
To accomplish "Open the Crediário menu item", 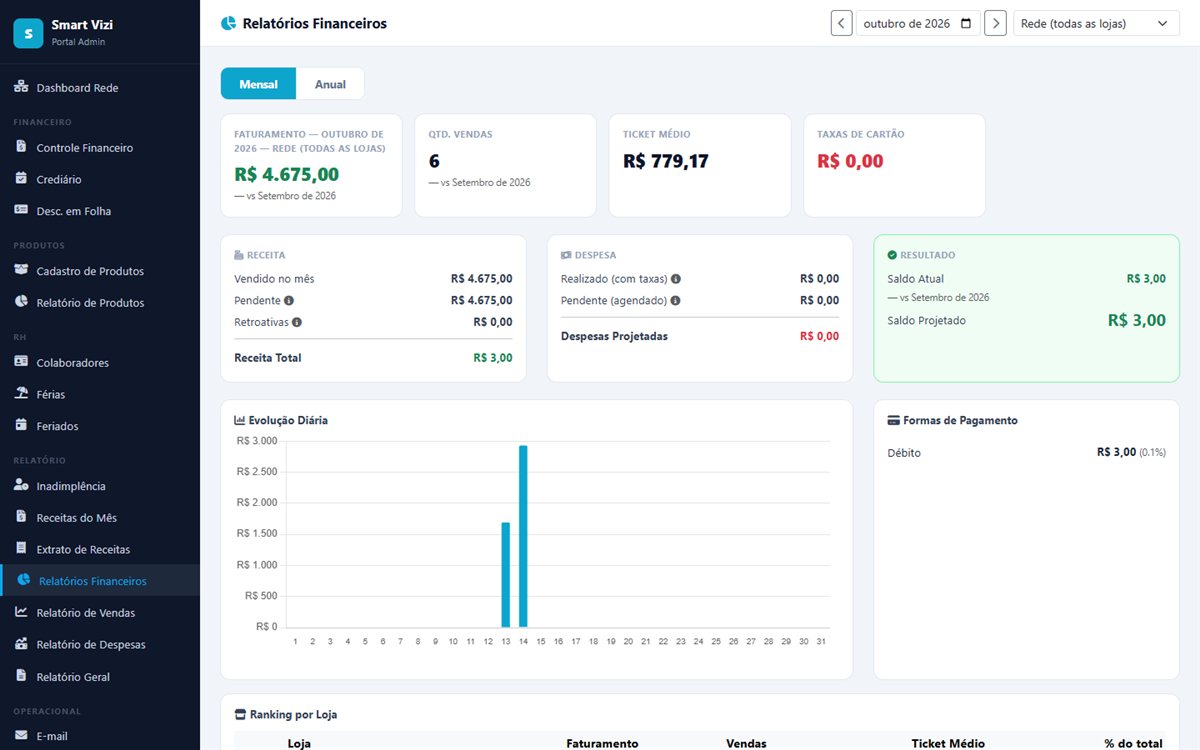I will pyautogui.click(x=100, y=179).
